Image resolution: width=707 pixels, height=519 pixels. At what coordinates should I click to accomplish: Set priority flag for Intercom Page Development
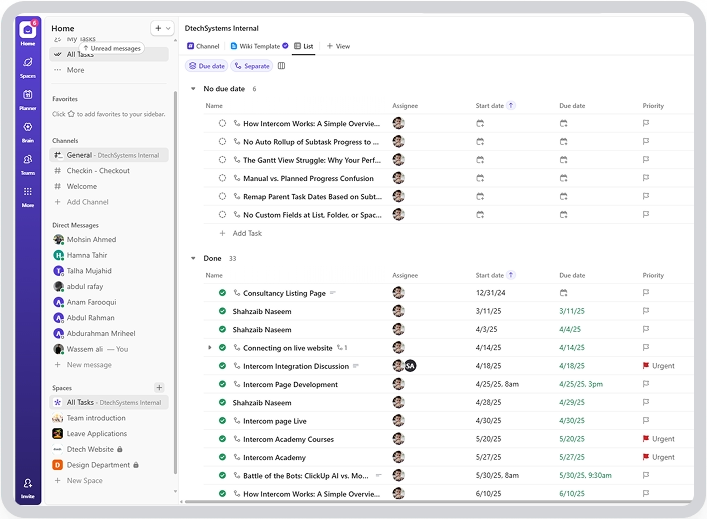[x=646, y=384]
